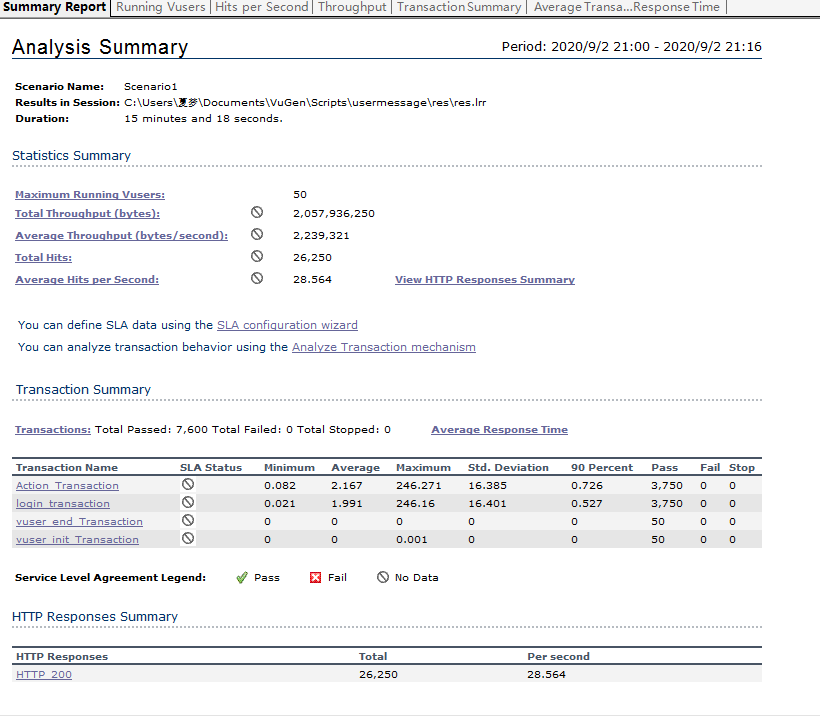Click the Std. Deviation column header
The image size is (820, 716).
(x=508, y=468)
